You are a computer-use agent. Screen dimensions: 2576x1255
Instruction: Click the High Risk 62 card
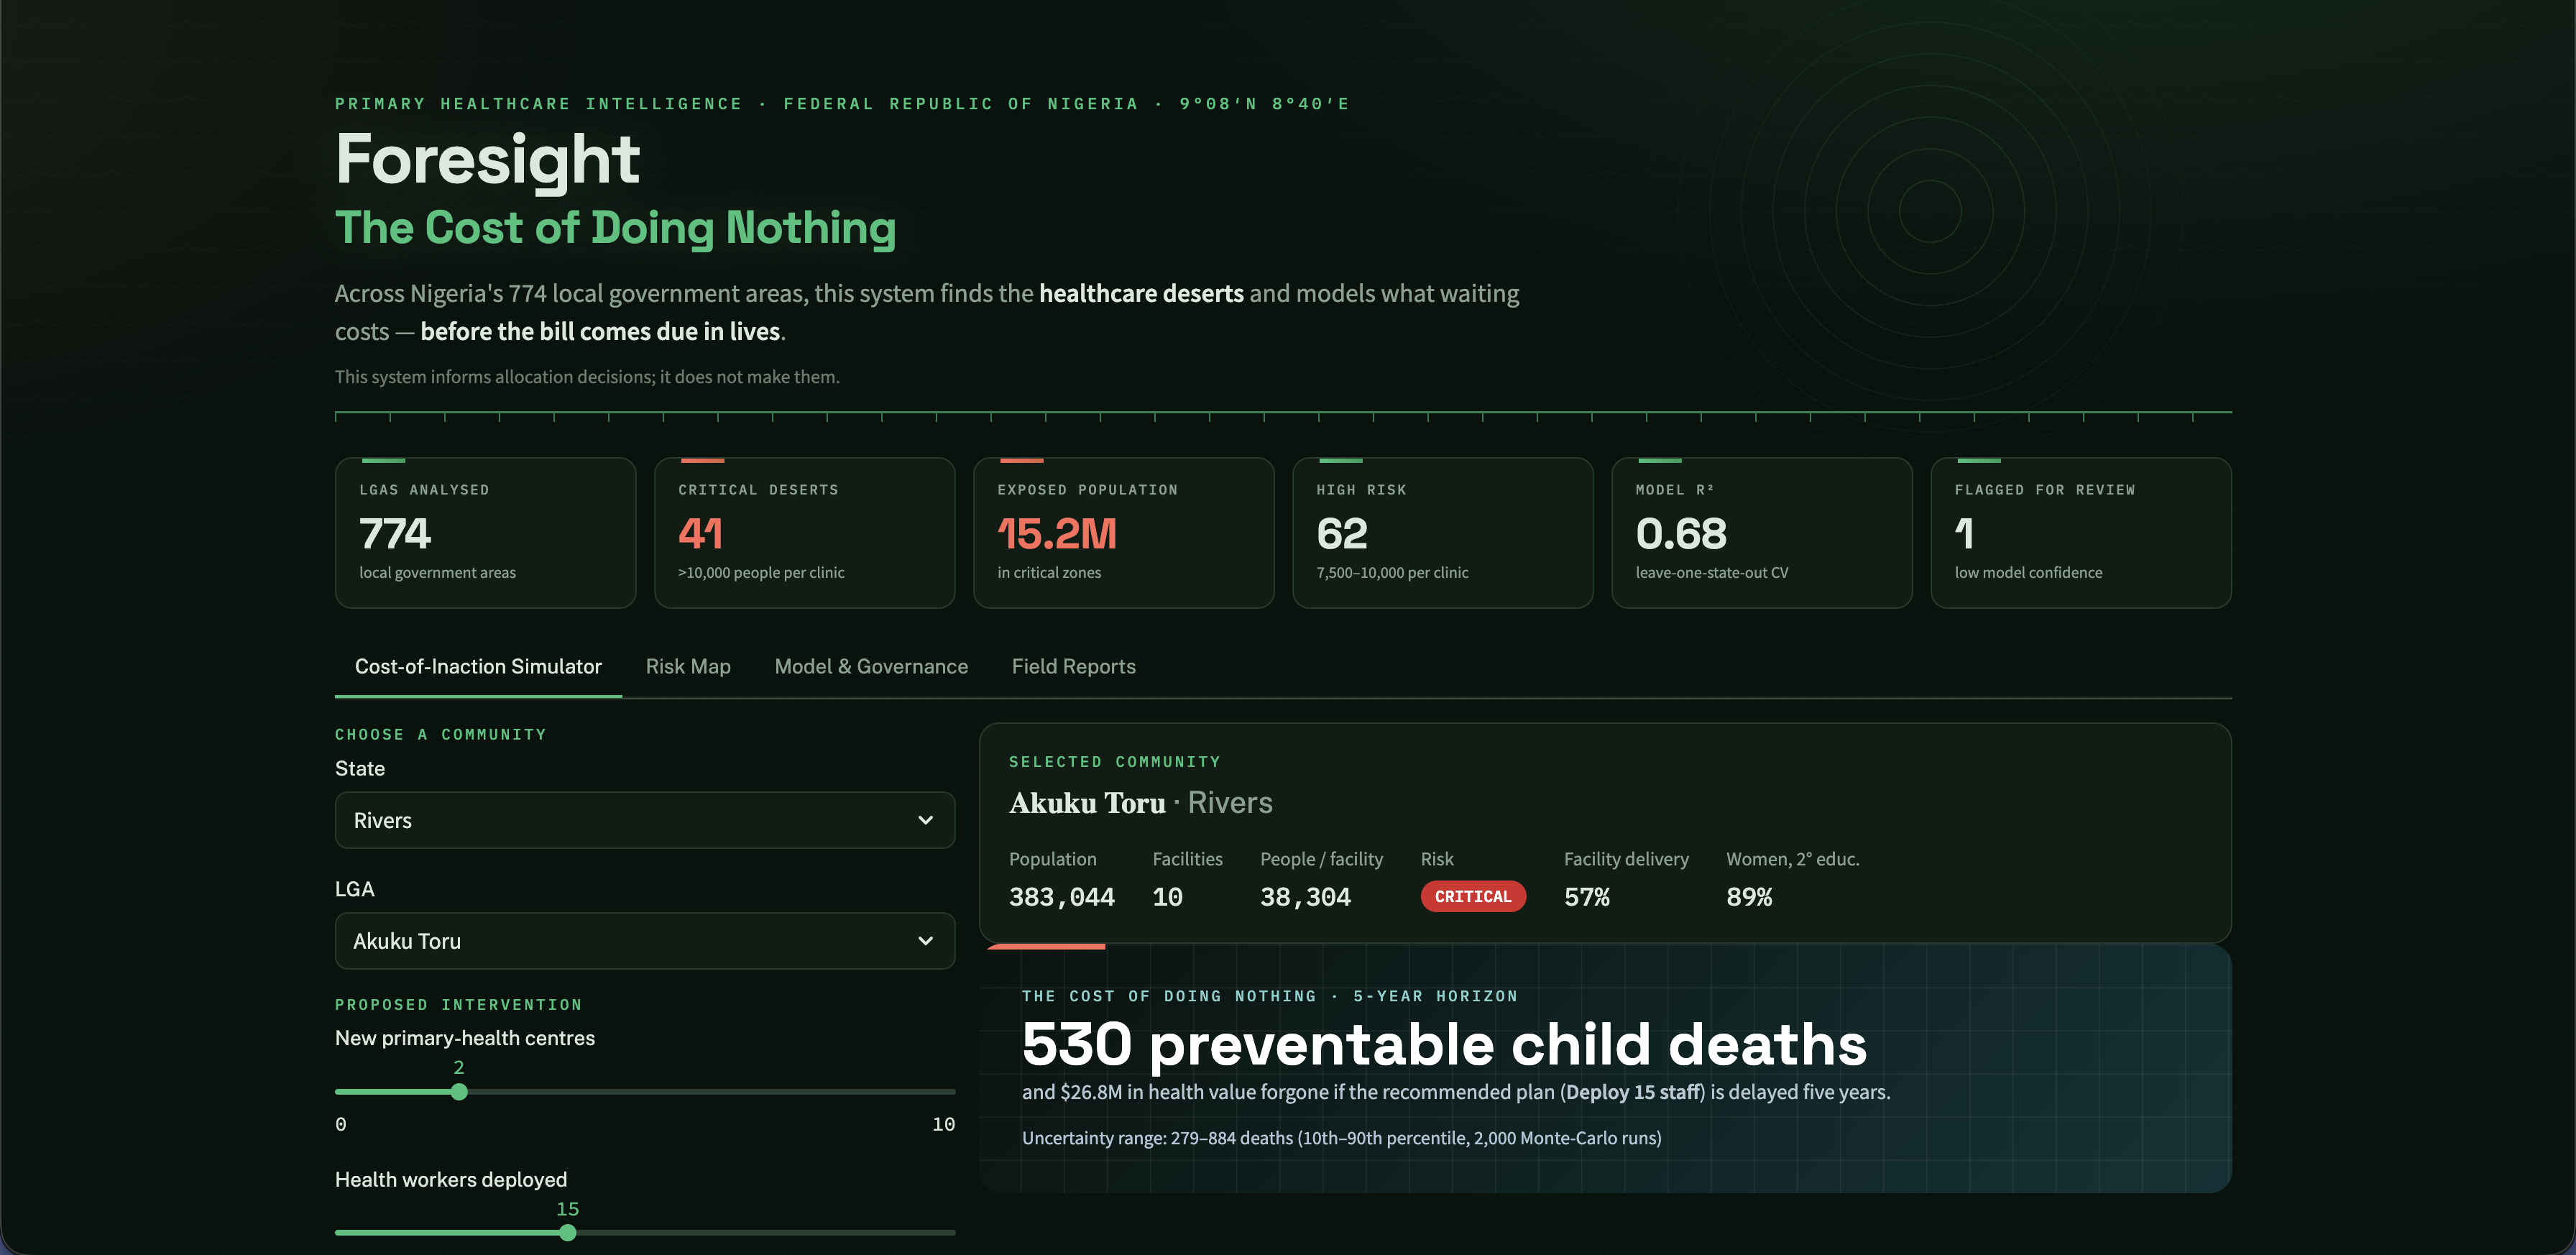click(x=1442, y=532)
